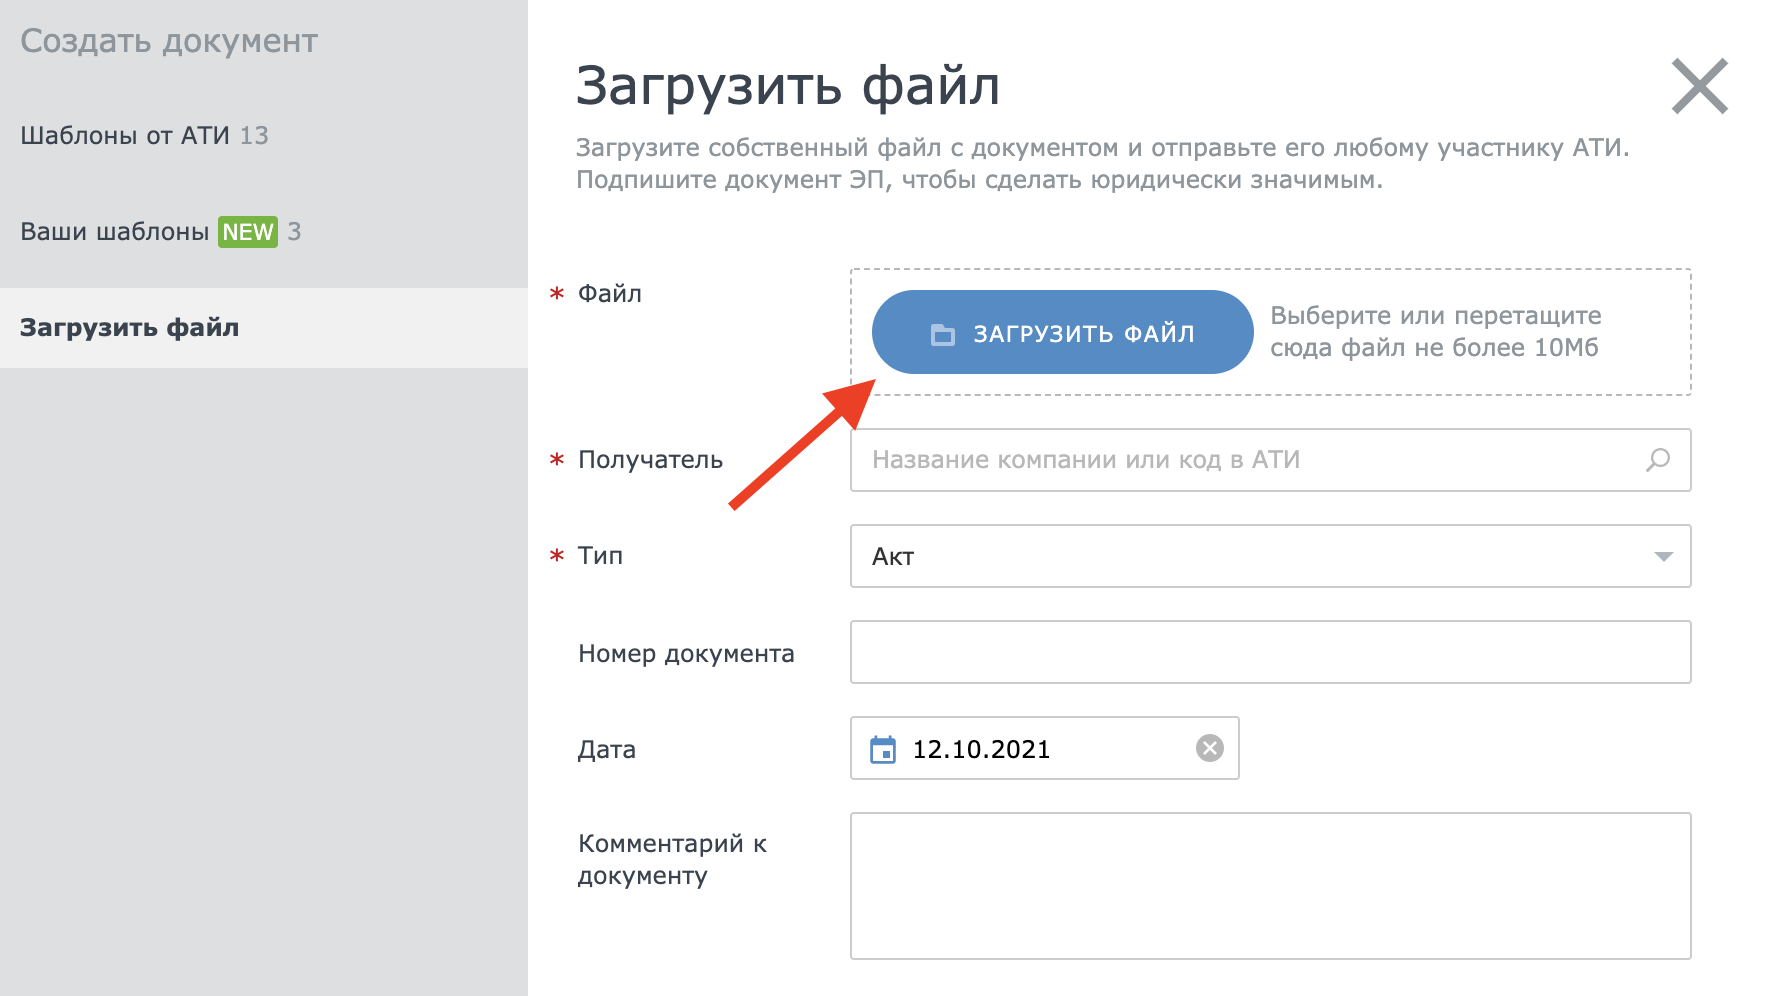
Task: Click the search magnifier in recipient field
Action: (x=1658, y=460)
